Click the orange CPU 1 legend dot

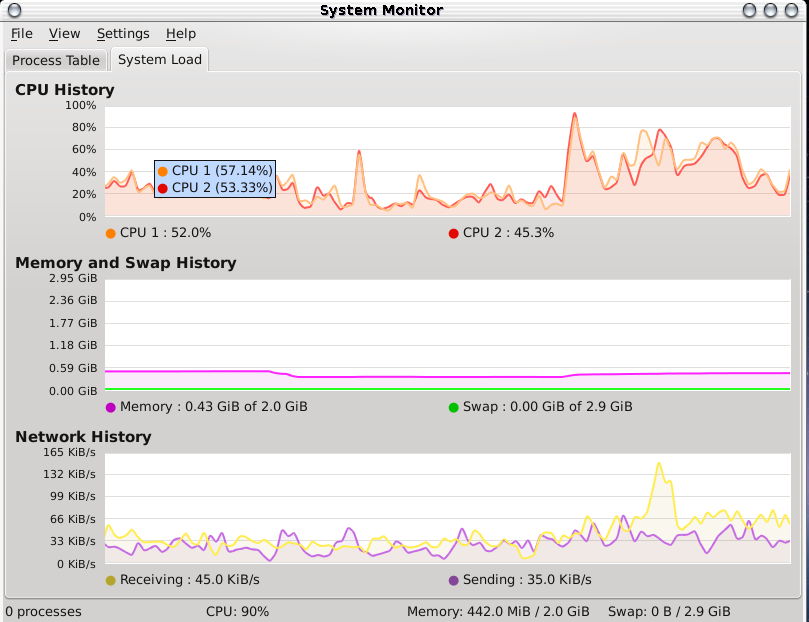110,233
